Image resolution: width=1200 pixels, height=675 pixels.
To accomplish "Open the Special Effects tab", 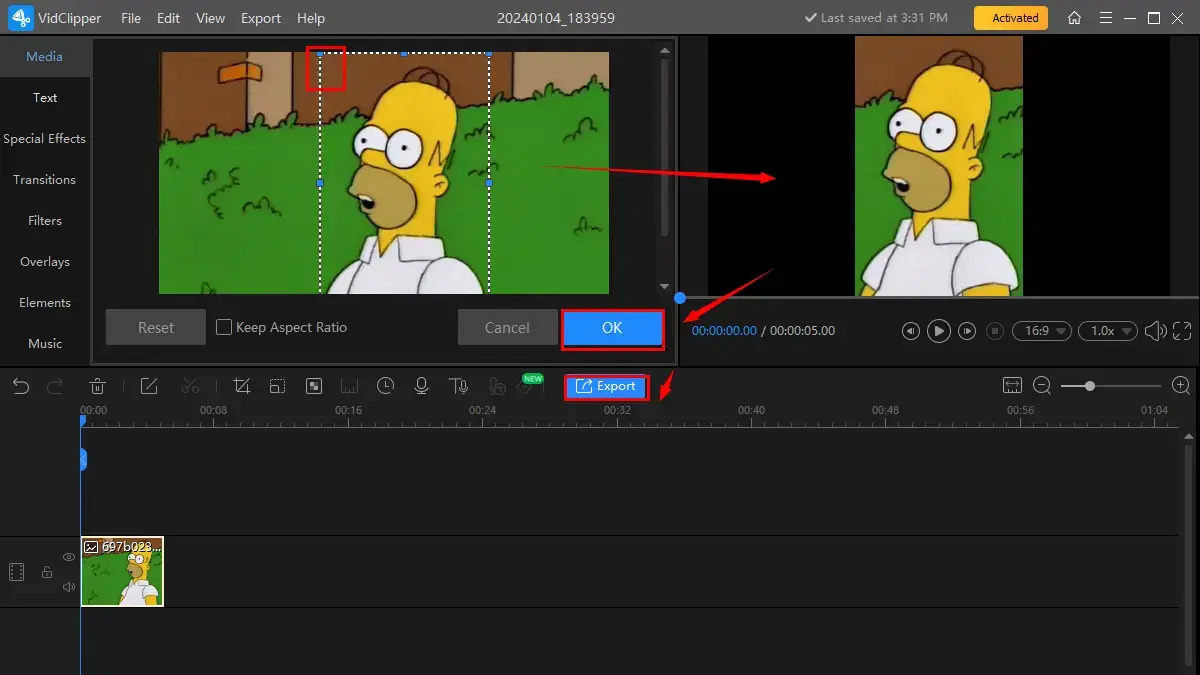I will (x=45, y=138).
